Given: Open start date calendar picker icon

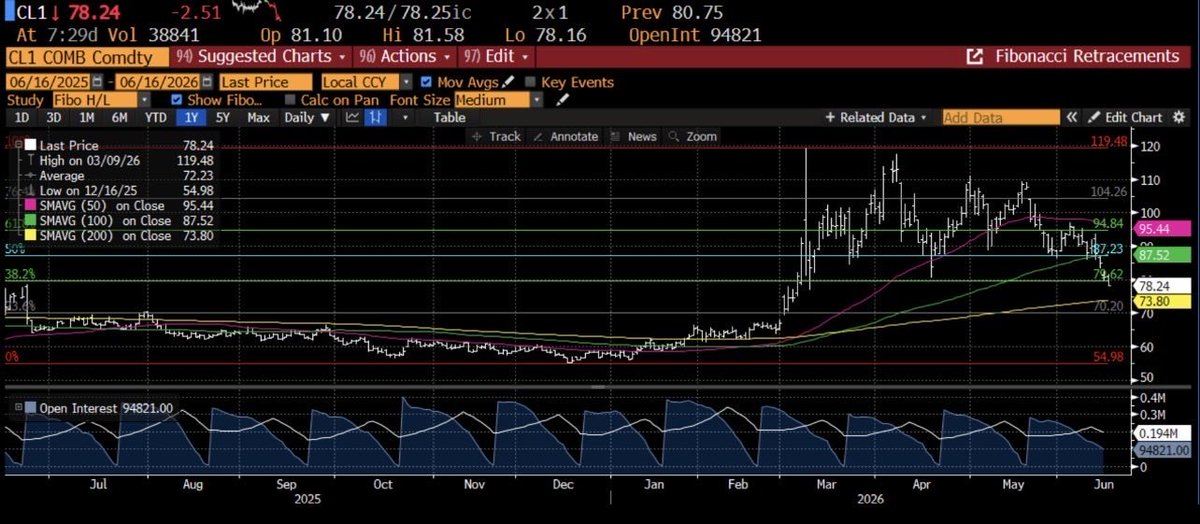Looking at the screenshot, I should coord(97,82).
